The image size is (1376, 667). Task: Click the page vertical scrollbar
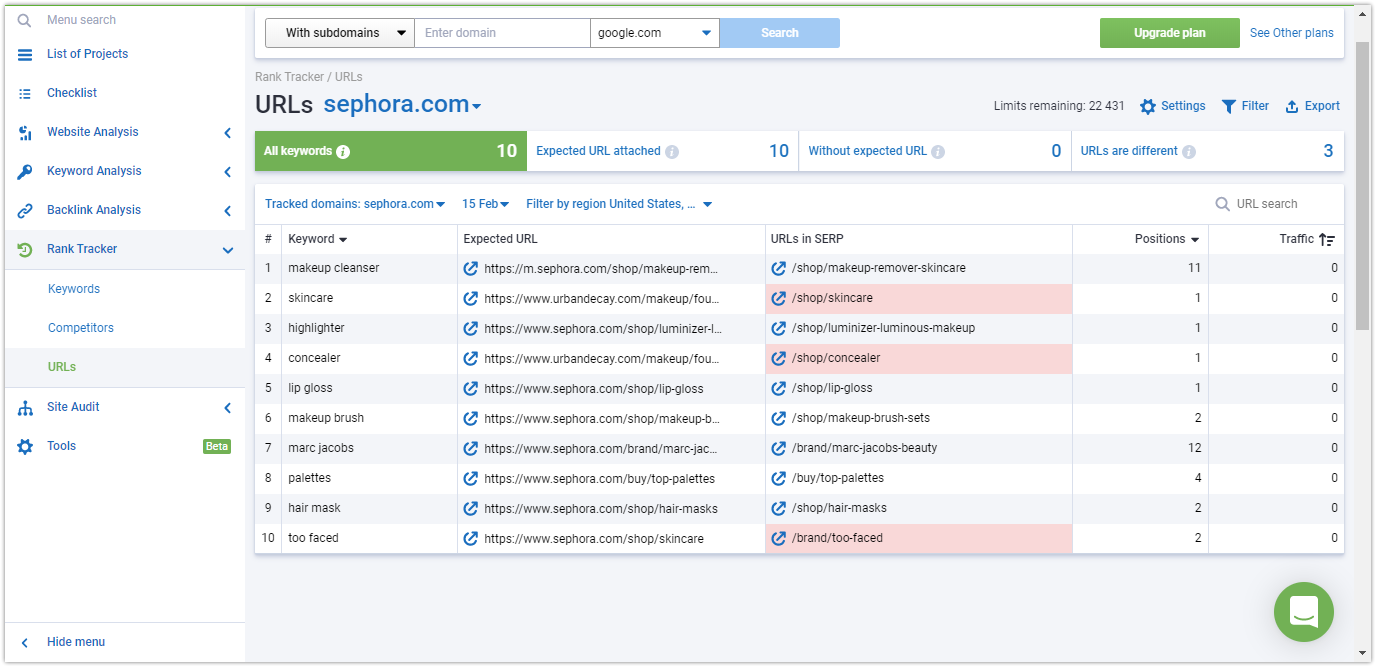coord(1362,186)
